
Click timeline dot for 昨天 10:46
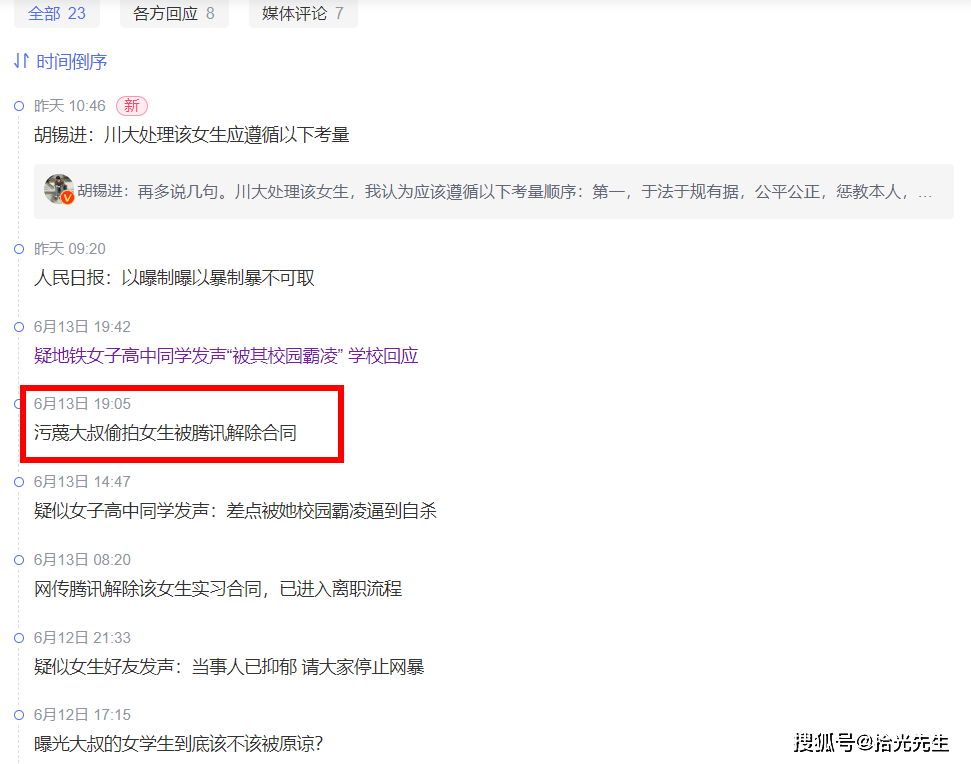pyautogui.click(x=19, y=106)
